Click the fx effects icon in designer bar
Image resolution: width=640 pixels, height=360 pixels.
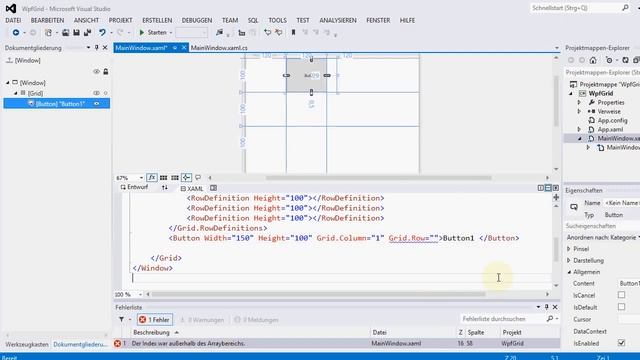coord(152,178)
